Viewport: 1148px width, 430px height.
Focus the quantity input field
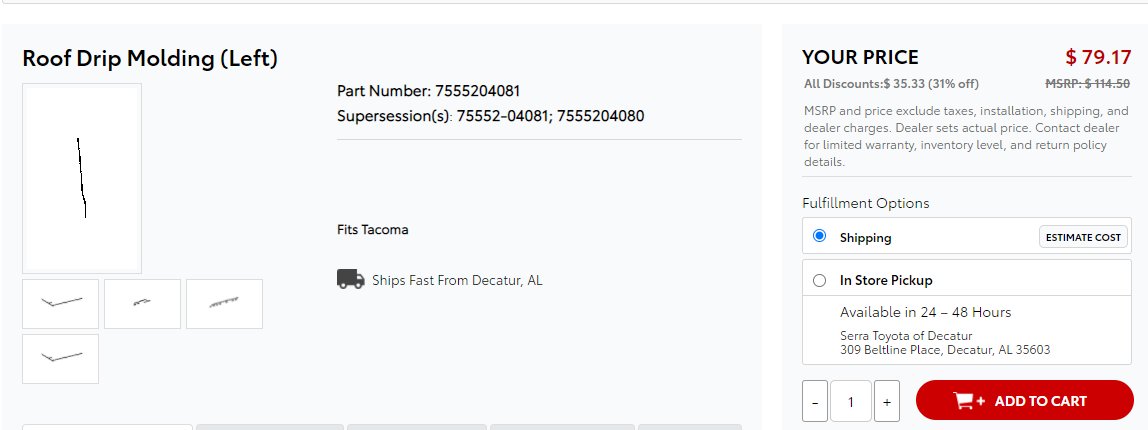click(x=851, y=401)
